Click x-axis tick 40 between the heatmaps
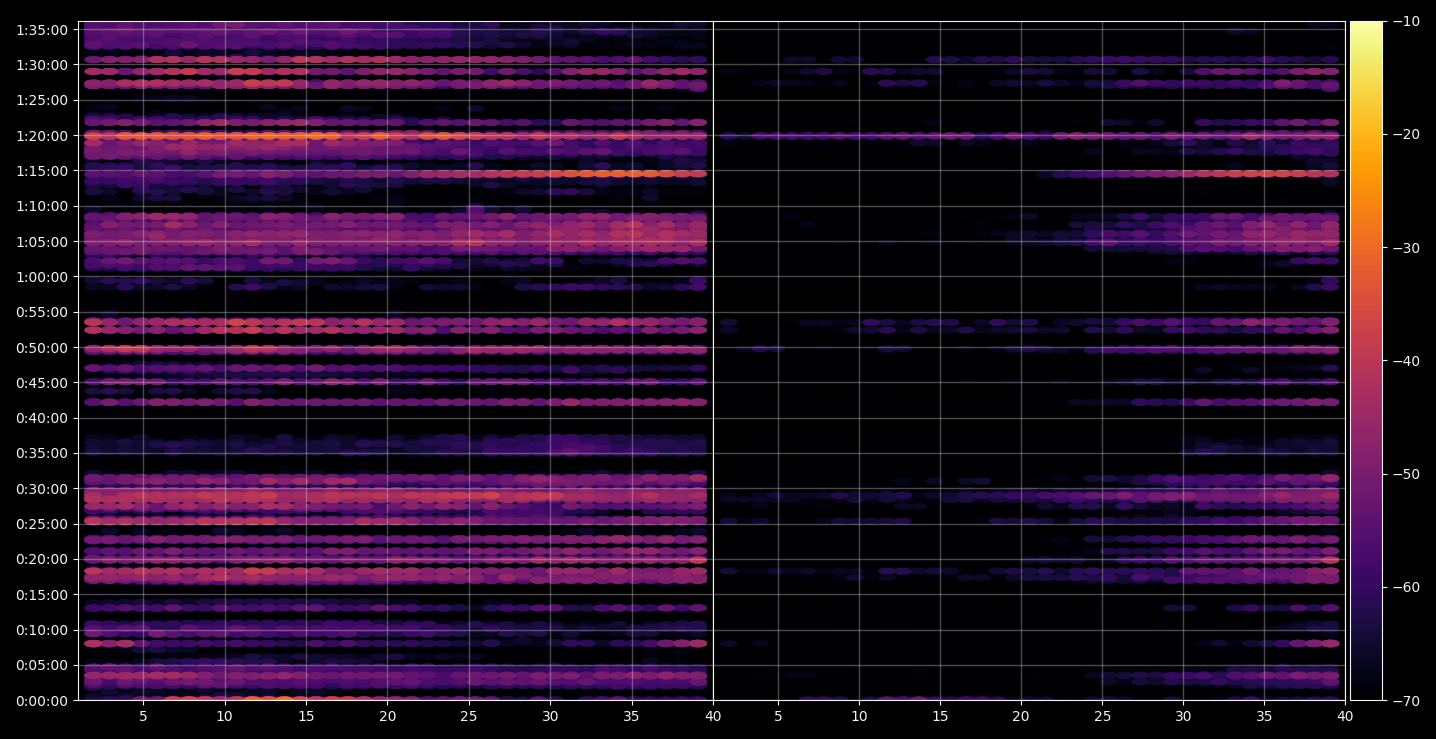The height and width of the screenshot is (739, 1436). [x=713, y=716]
